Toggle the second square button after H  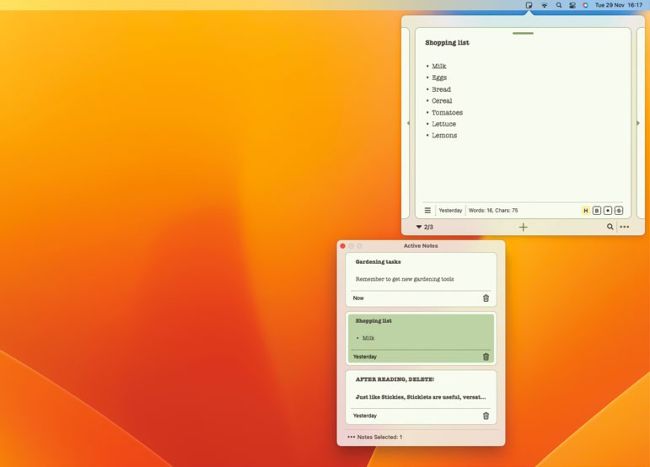click(x=608, y=210)
